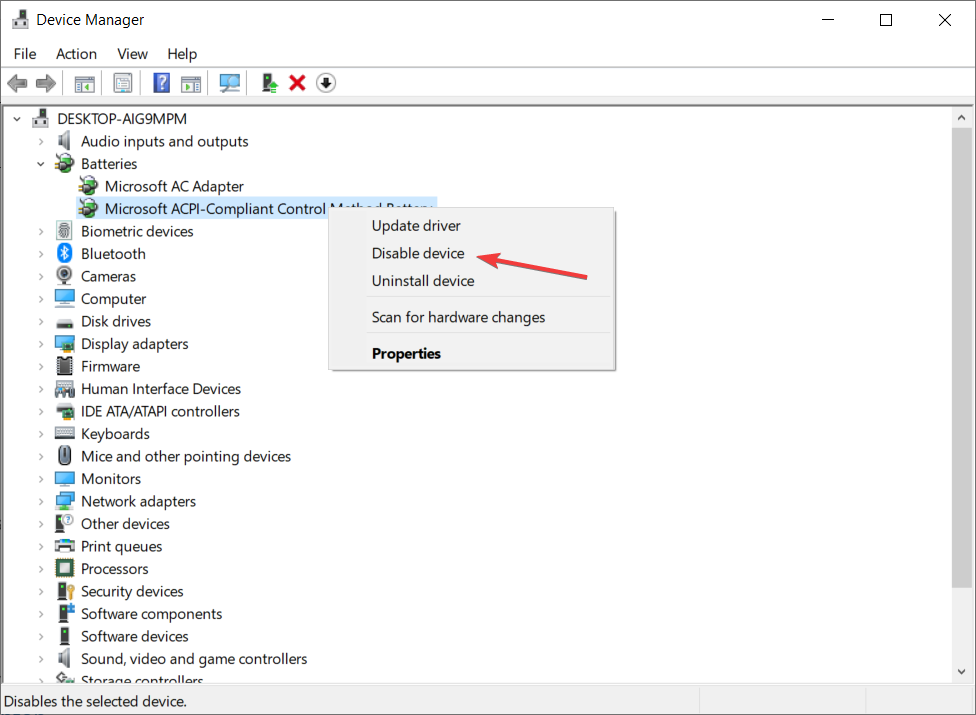Expand the IDE ATA/ATAPI controllers chevron
976x715 pixels.
[41, 411]
